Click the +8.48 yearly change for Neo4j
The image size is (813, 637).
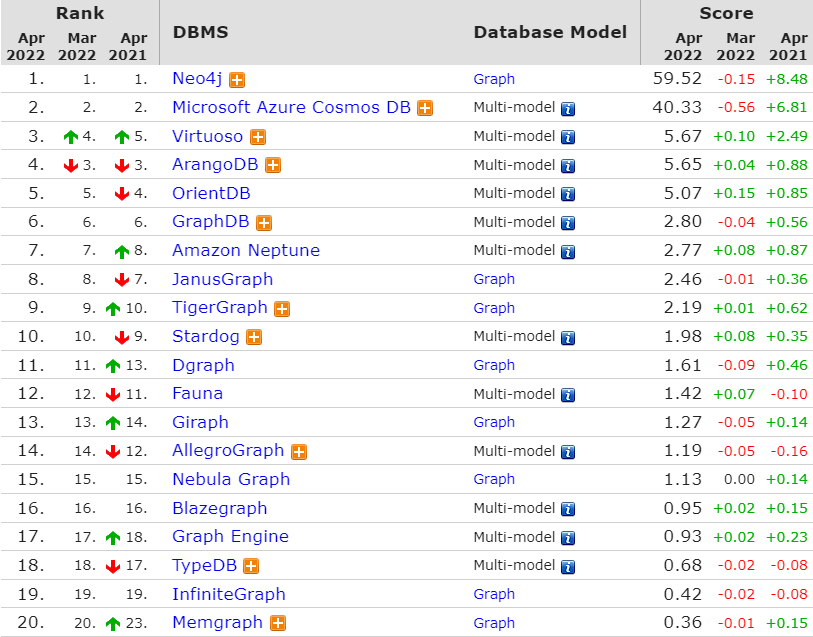[x=787, y=79]
